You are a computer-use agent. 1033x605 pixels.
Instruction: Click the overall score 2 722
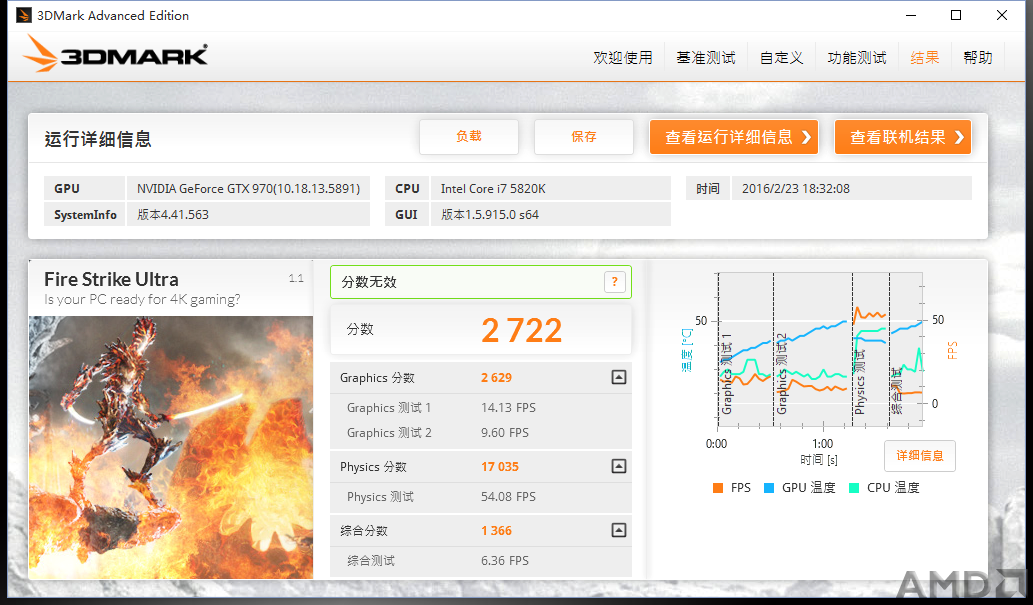click(x=522, y=330)
